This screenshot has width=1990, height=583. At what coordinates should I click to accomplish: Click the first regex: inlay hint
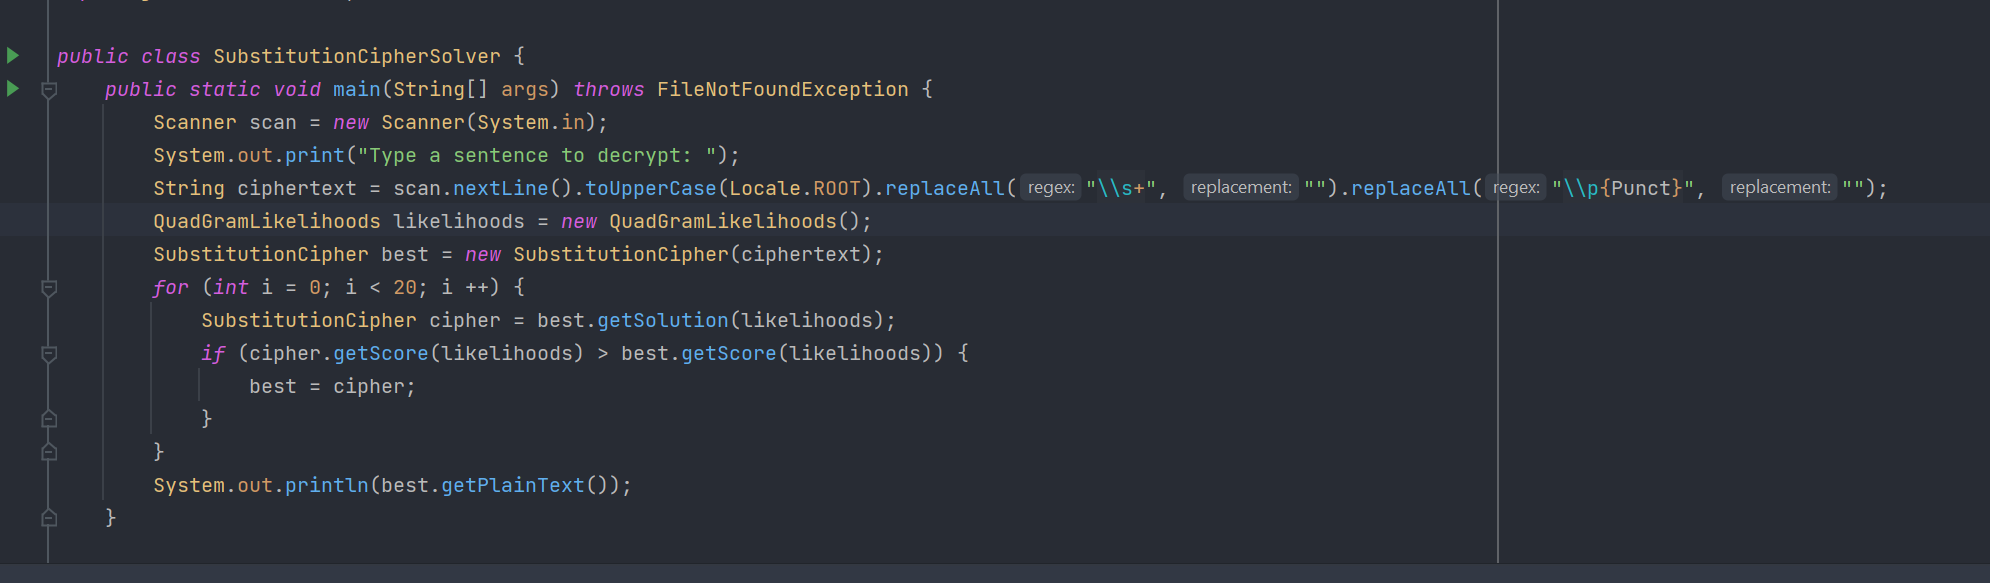[1051, 188]
